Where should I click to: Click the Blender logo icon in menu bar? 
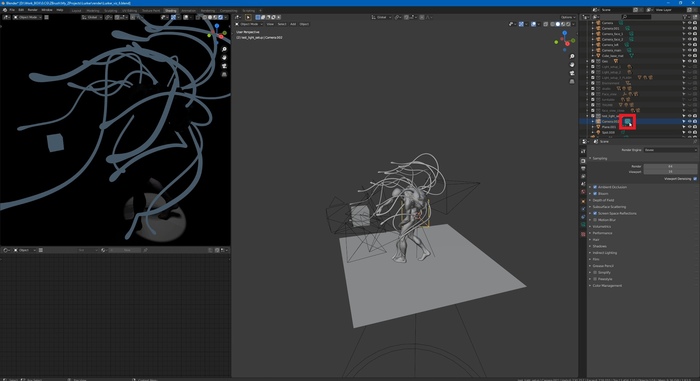pyautogui.click(x=5, y=10)
